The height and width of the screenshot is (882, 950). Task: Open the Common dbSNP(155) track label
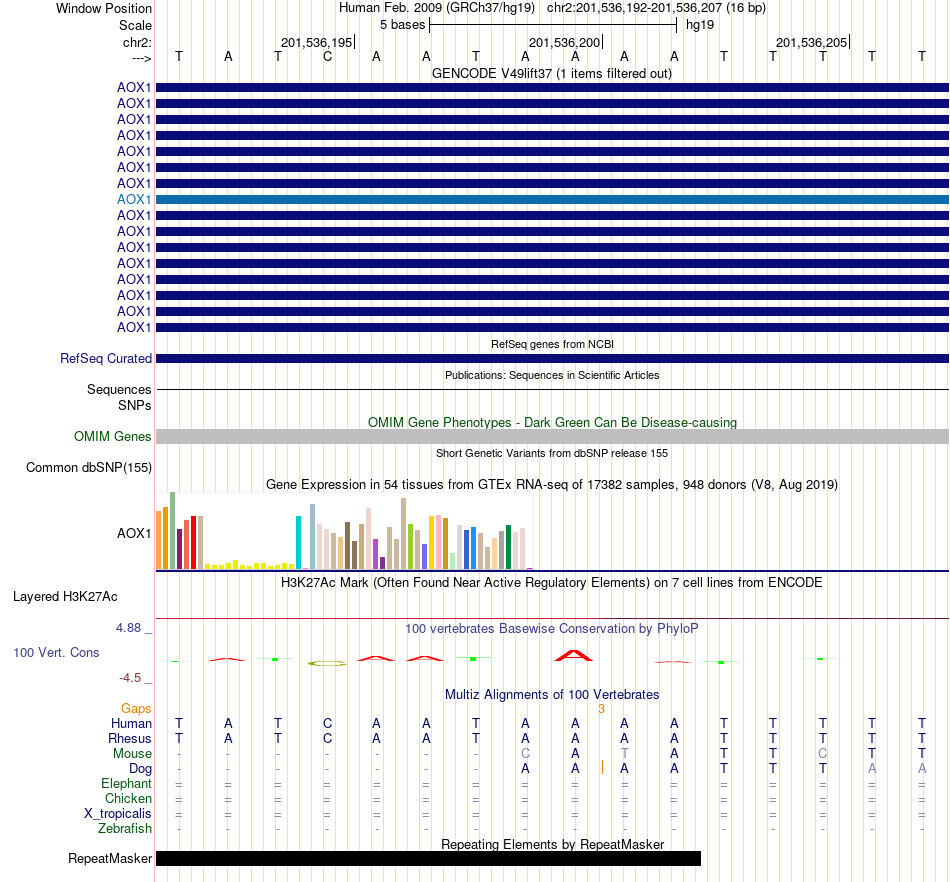[x=89, y=468]
